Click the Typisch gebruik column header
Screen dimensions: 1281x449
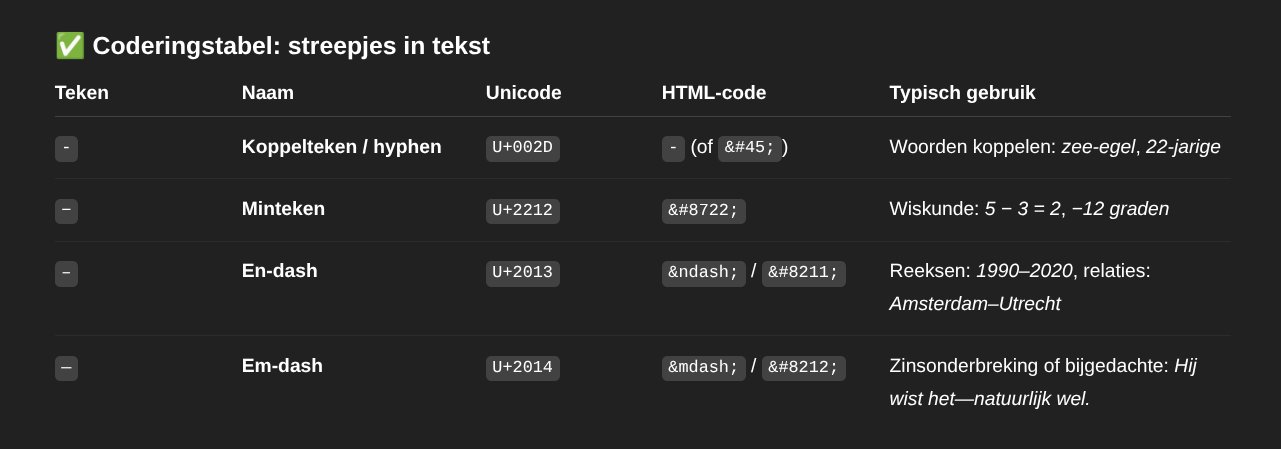pyautogui.click(x=962, y=93)
